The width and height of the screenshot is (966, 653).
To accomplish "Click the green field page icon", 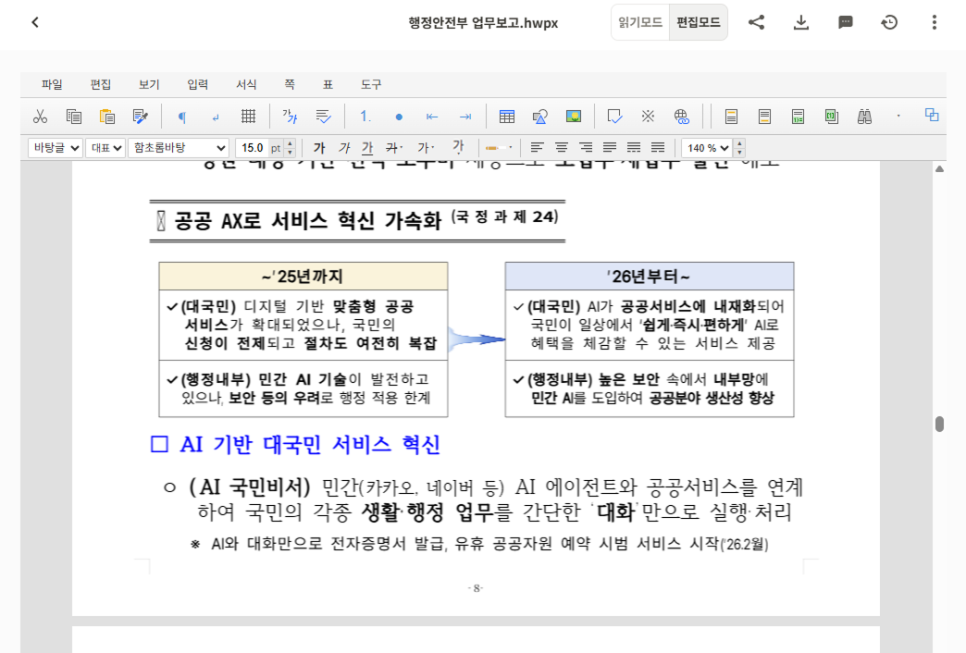I will coord(831,116).
